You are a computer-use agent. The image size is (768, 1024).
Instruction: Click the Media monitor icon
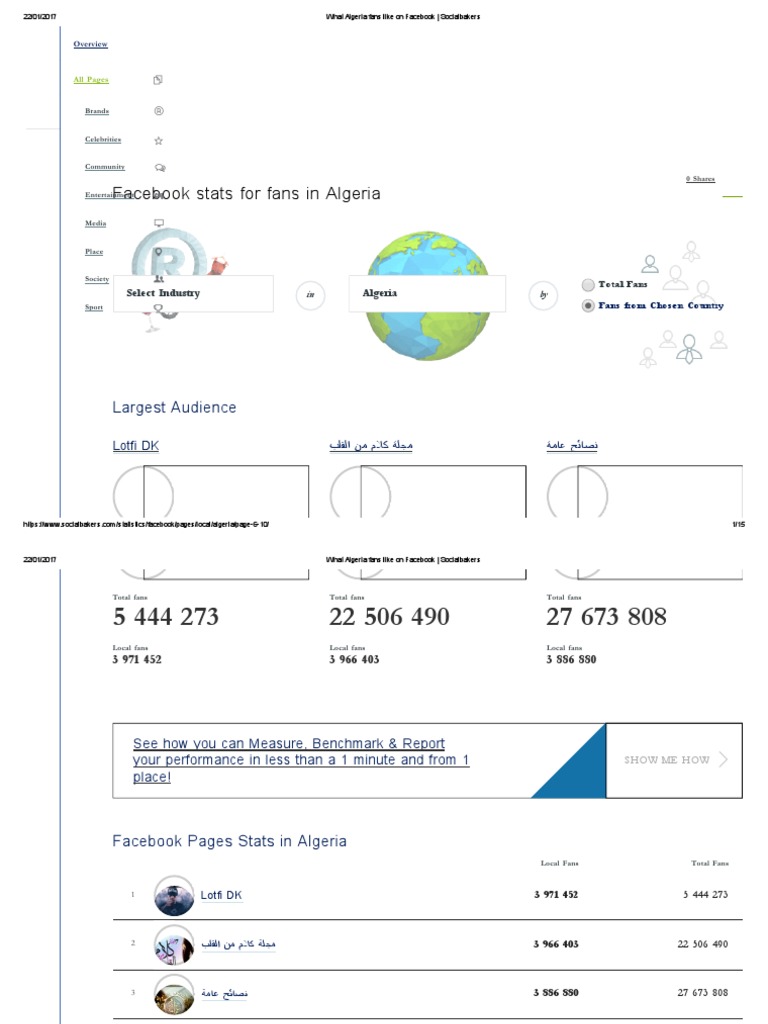(x=158, y=223)
